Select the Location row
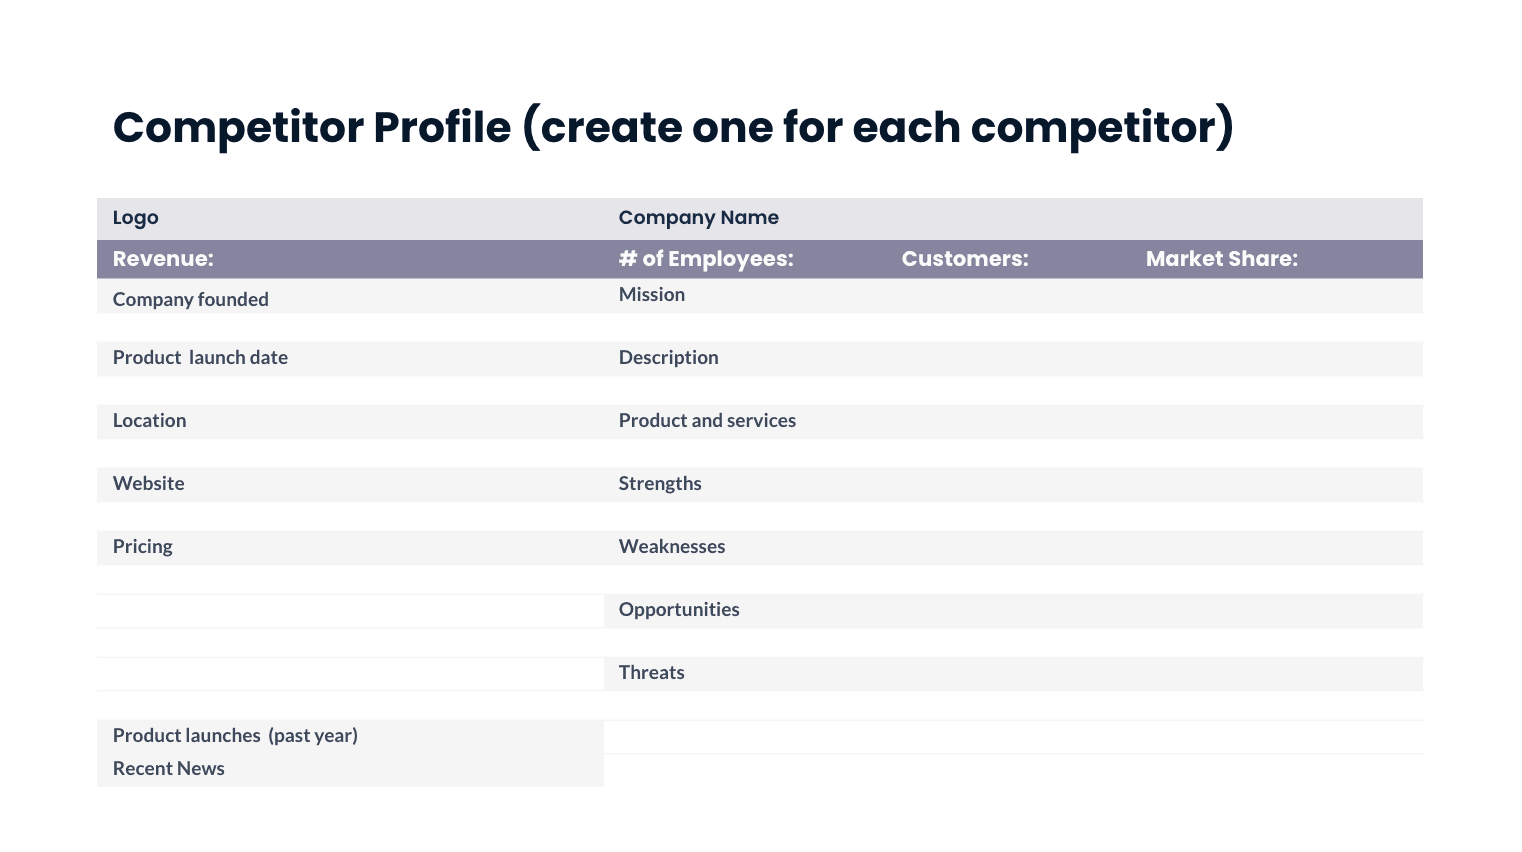The height and width of the screenshot is (852, 1522). (150, 421)
